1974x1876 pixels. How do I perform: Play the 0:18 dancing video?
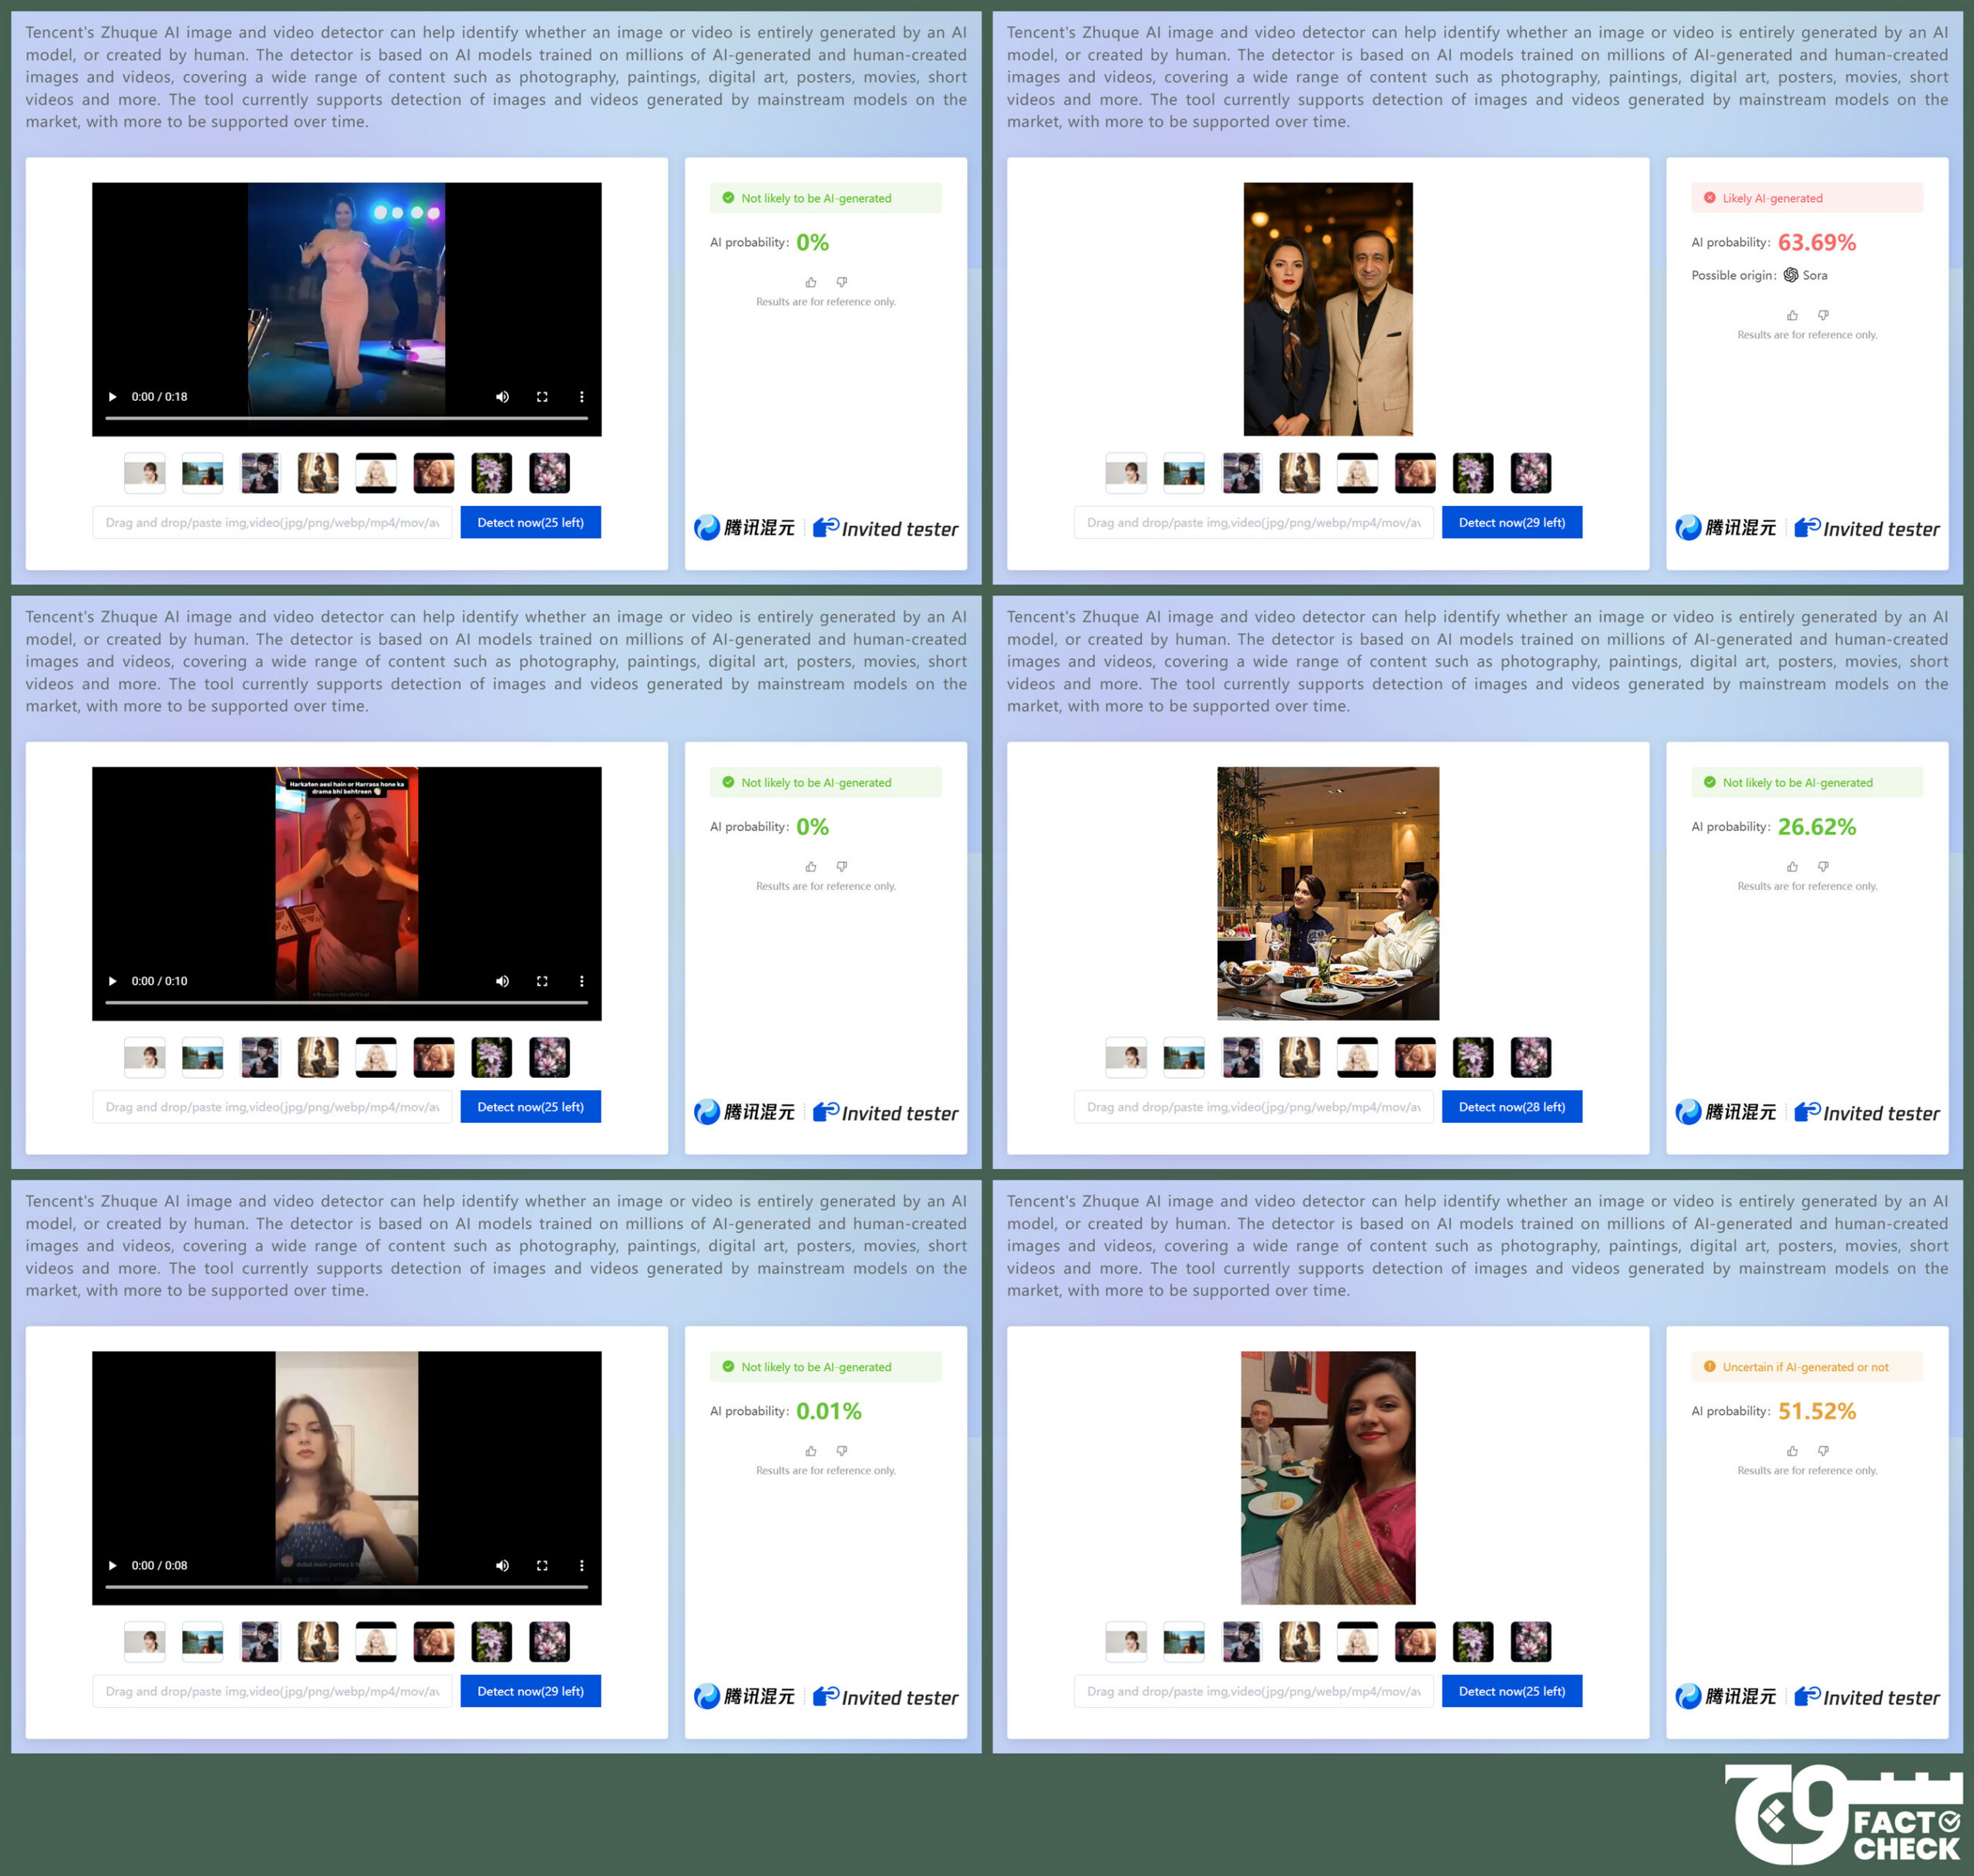[x=113, y=397]
